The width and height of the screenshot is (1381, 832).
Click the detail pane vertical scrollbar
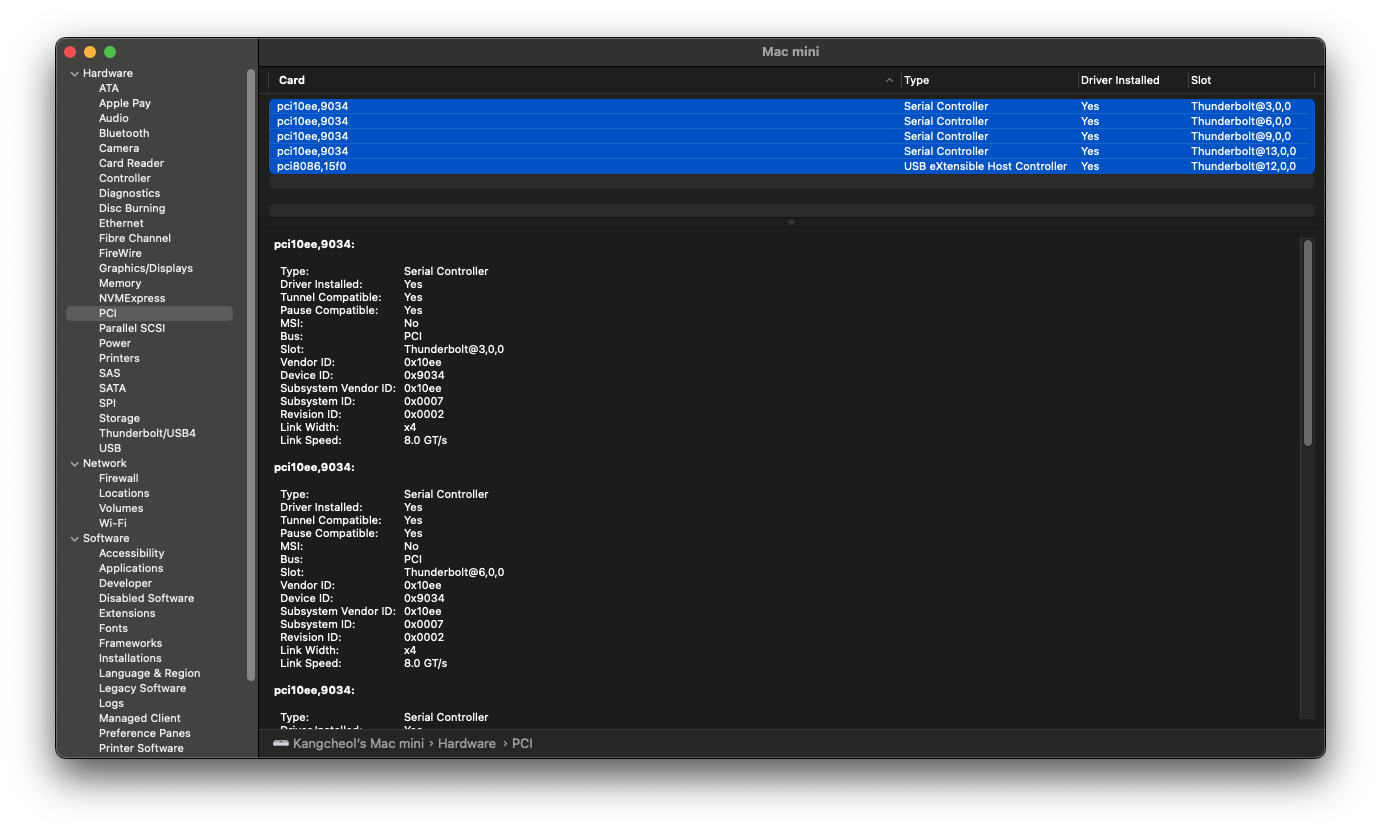[1307, 342]
